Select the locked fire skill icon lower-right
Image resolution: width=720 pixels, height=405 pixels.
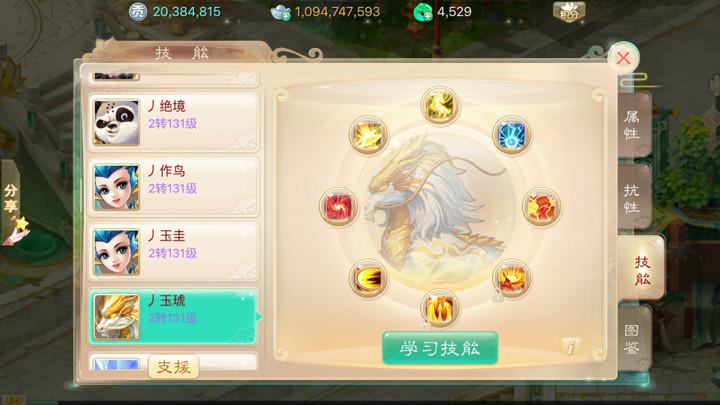tap(511, 279)
